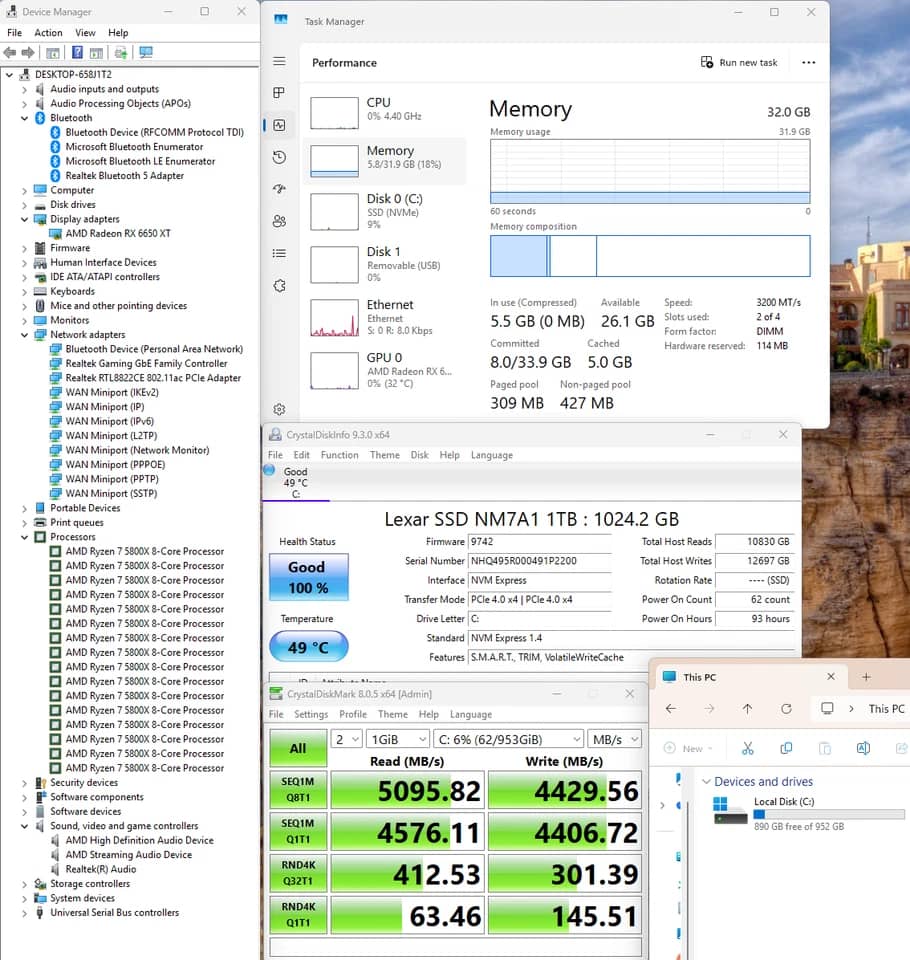Click Serial Number field in CrystalDiskInfo
This screenshot has height=960, width=910.
540,561
